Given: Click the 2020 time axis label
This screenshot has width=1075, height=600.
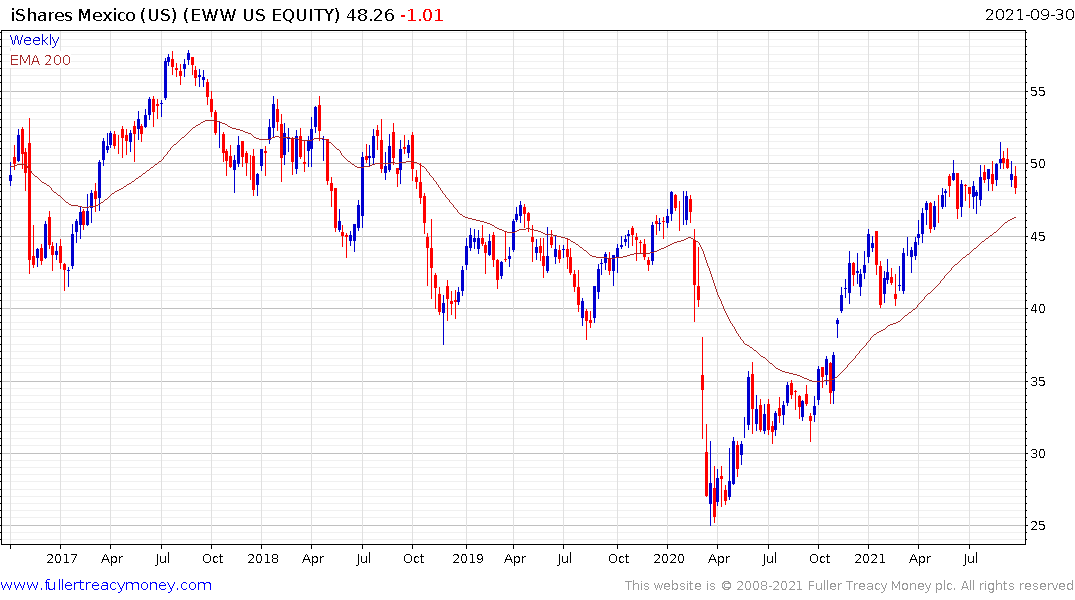Looking at the screenshot, I should click(668, 558).
